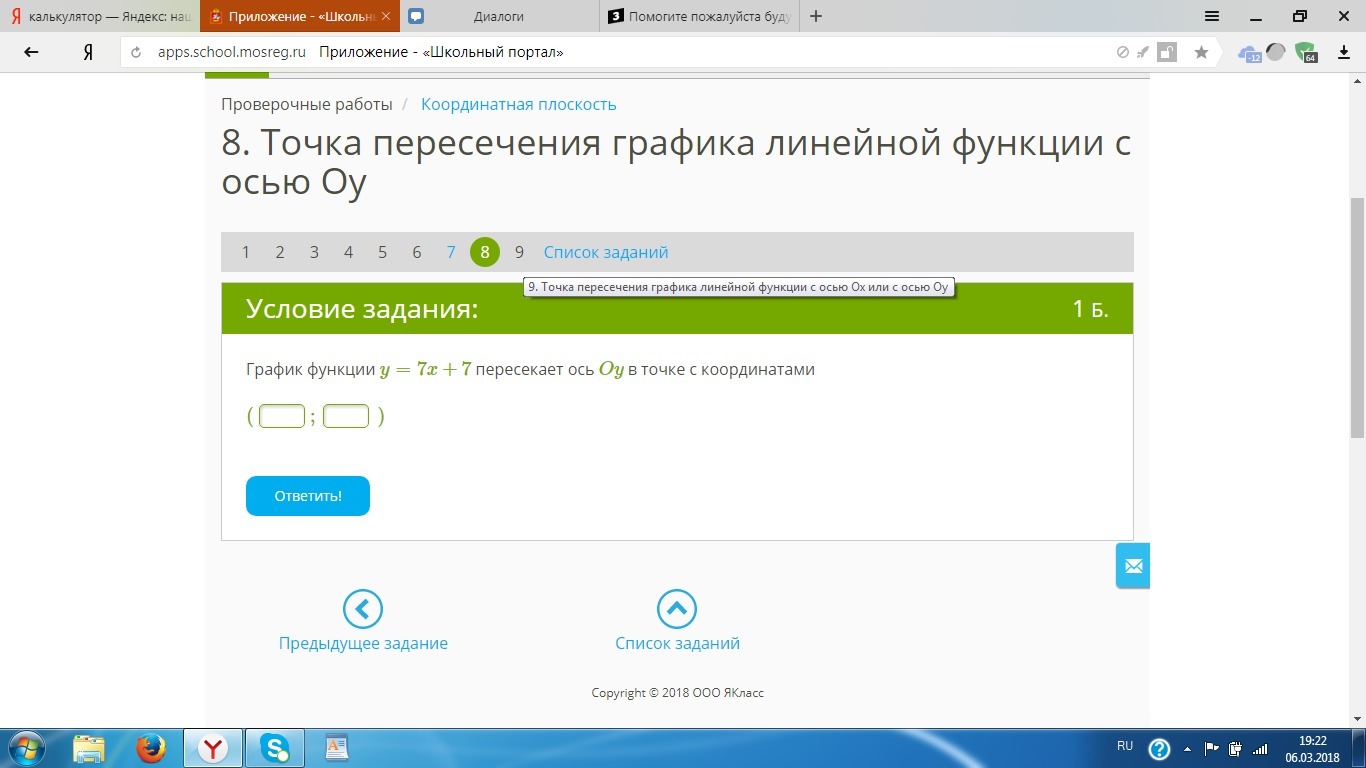
Task: Click the blue help question mark tray icon
Action: click(1159, 748)
